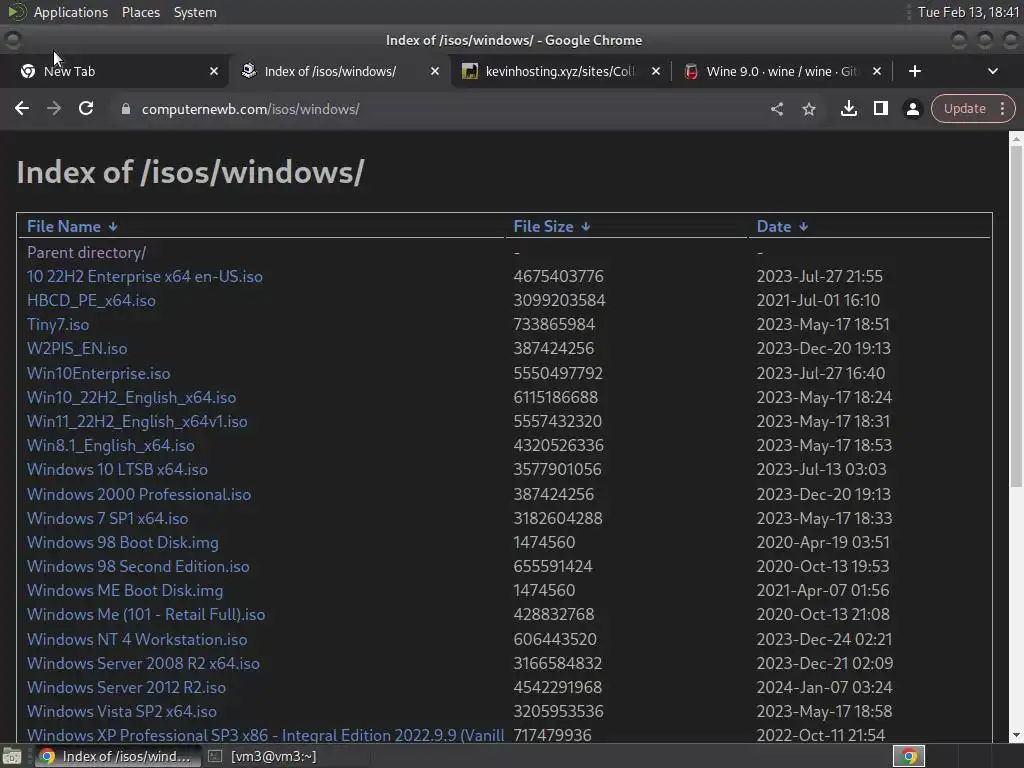Click the date 2024-Jan-07 03:24

pyautogui.click(x=824, y=688)
